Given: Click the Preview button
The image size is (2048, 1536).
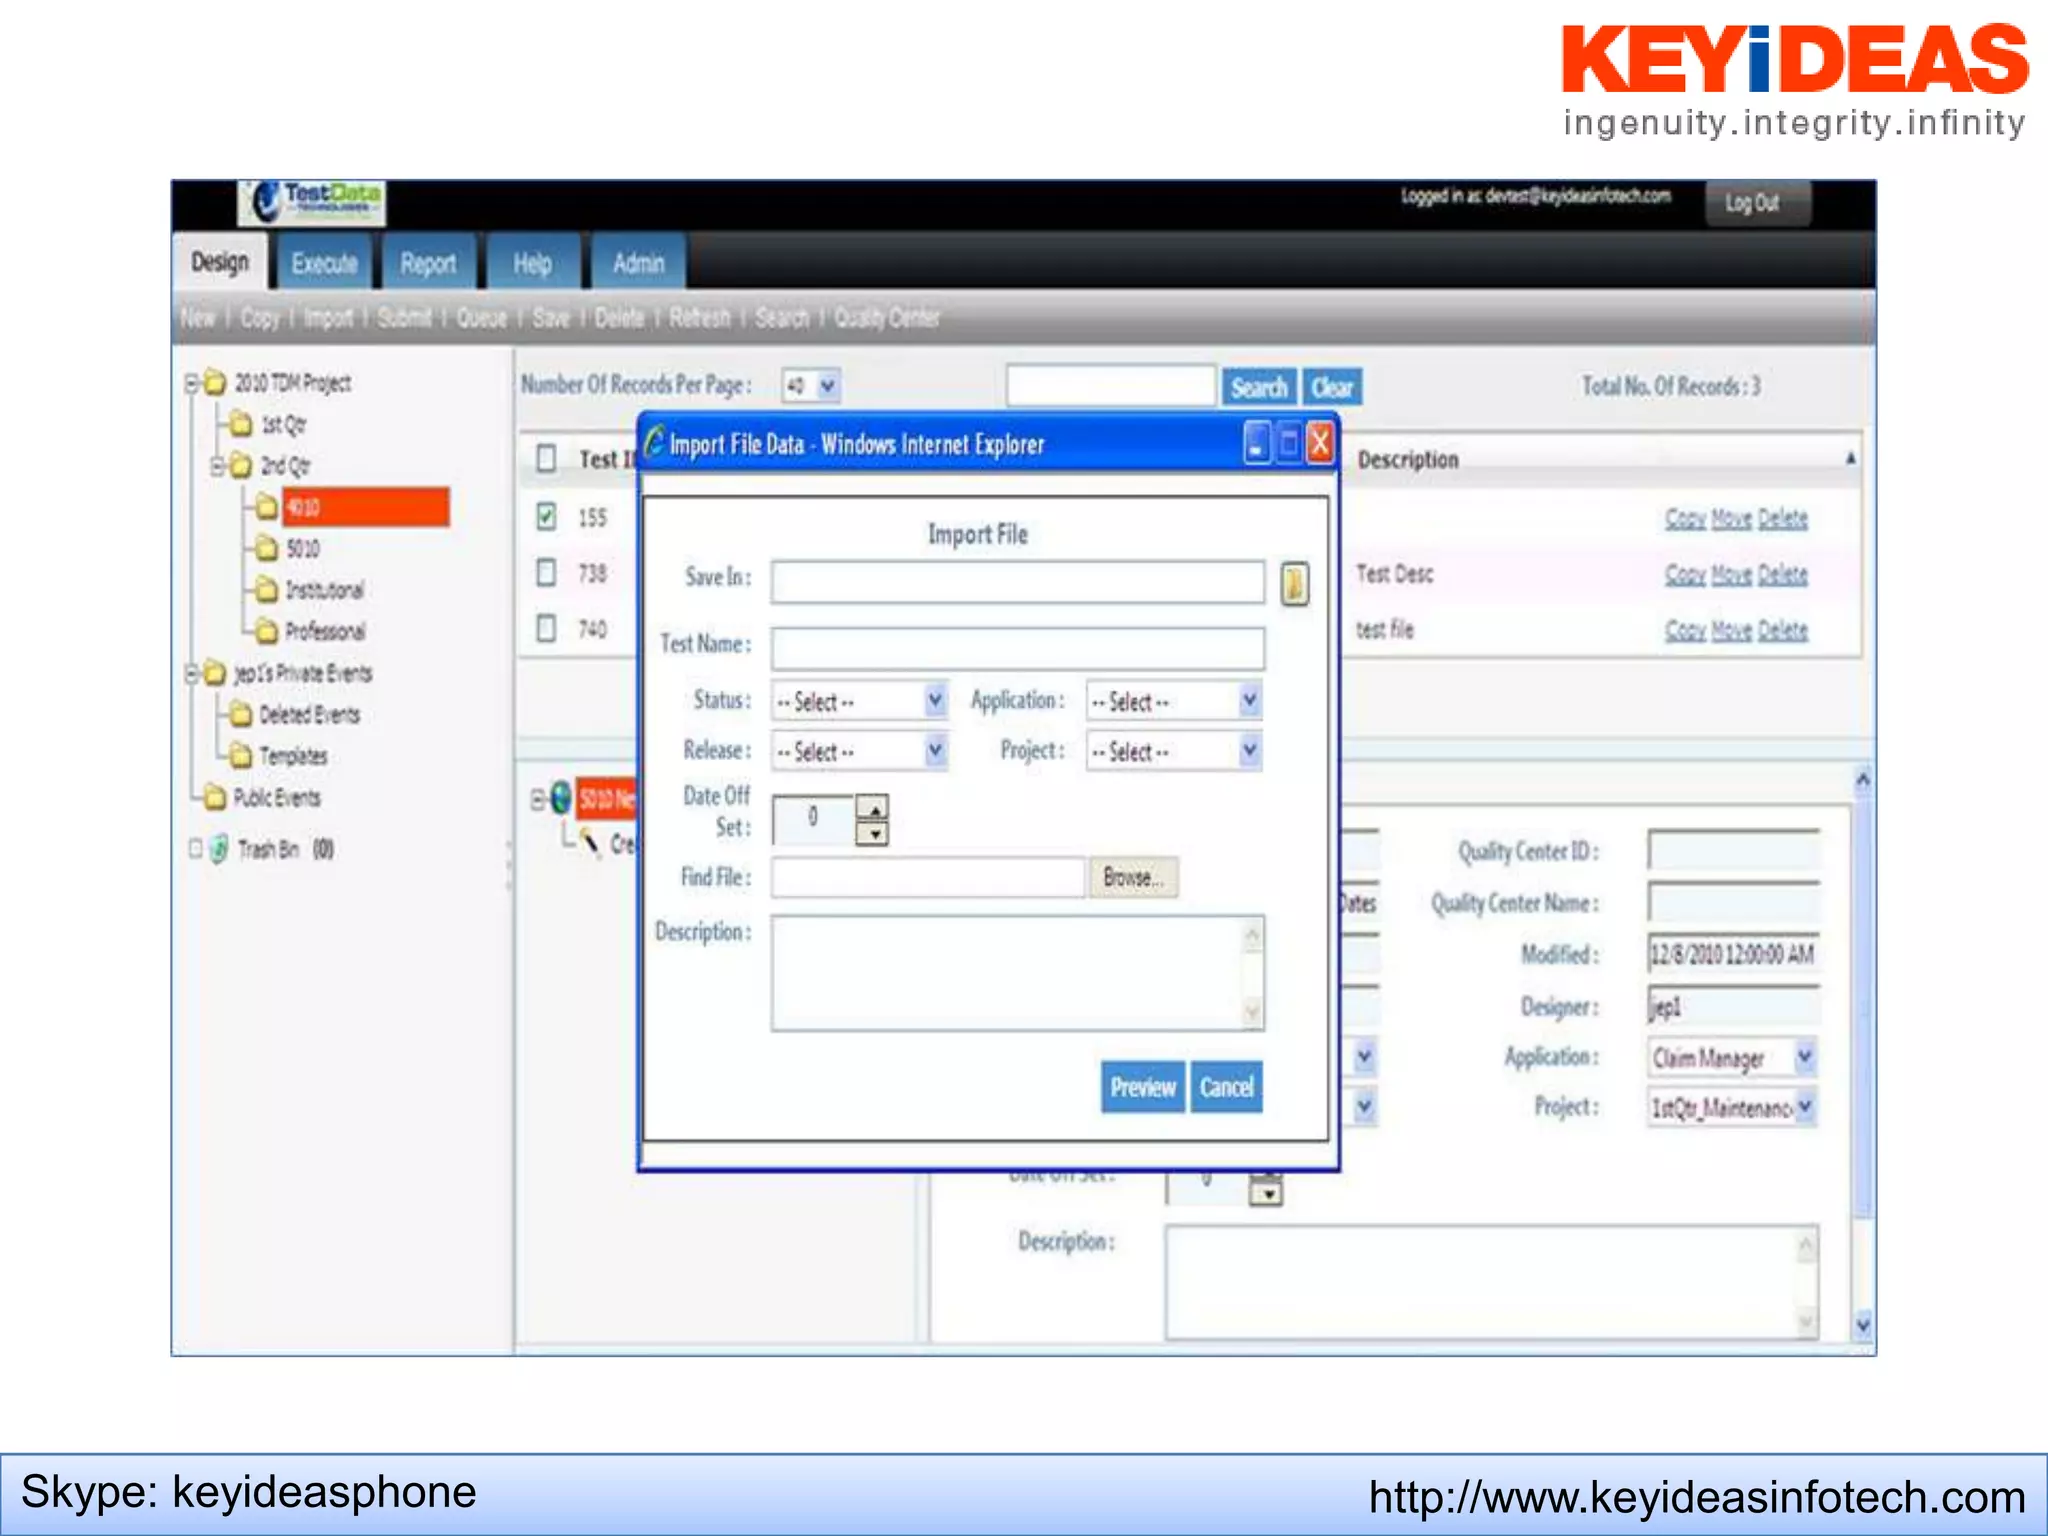Looking at the screenshot, I should coord(1143,1087).
